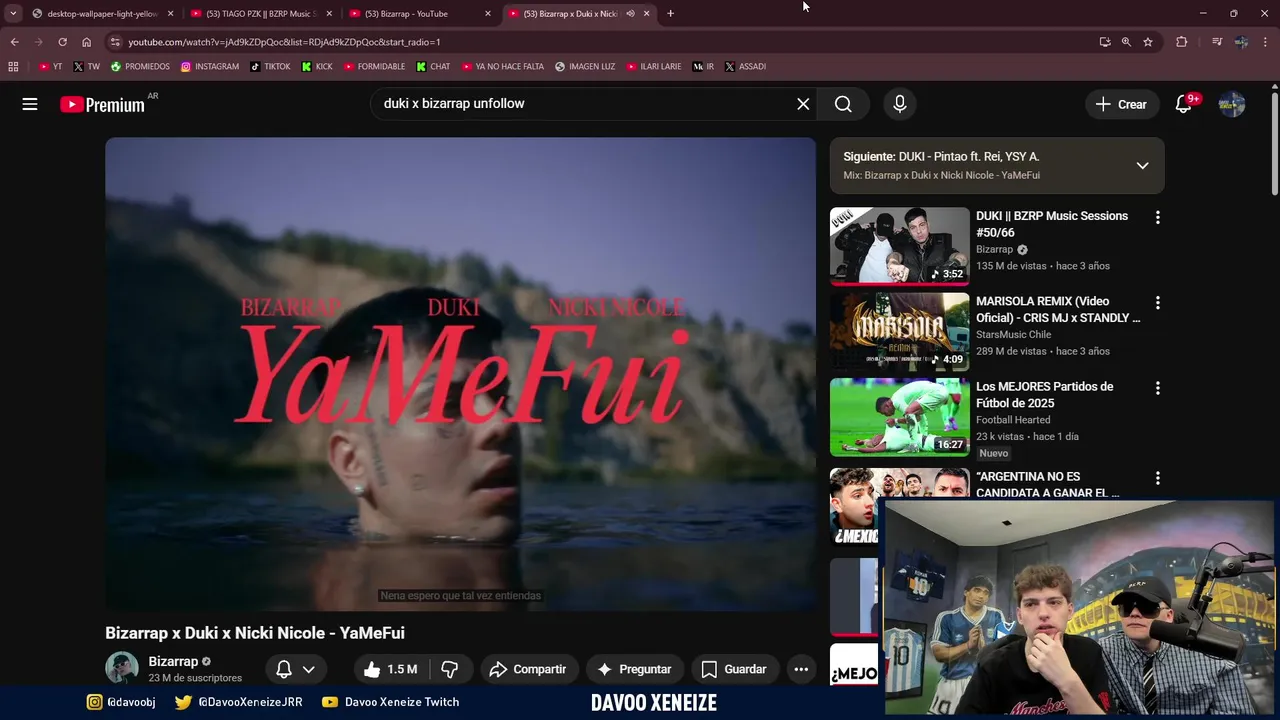Open YA NO HACE FALTA bookmark
This screenshot has width=1280, height=720.
click(x=503, y=67)
